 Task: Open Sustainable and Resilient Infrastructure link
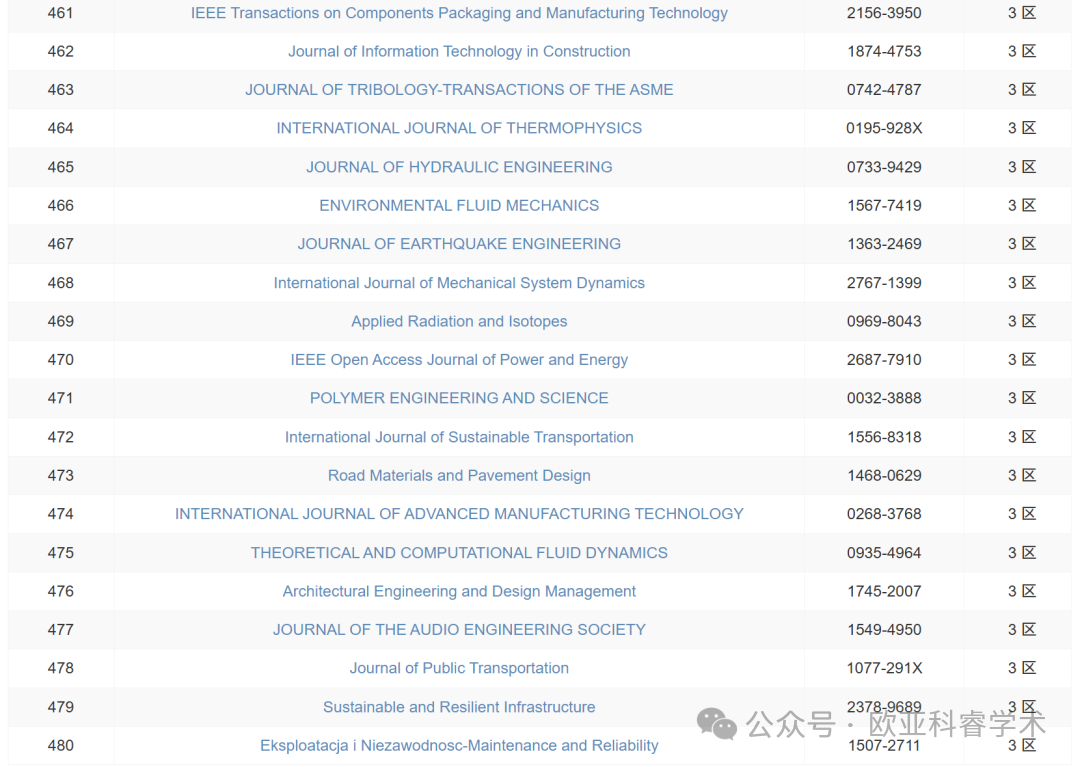tap(459, 707)
